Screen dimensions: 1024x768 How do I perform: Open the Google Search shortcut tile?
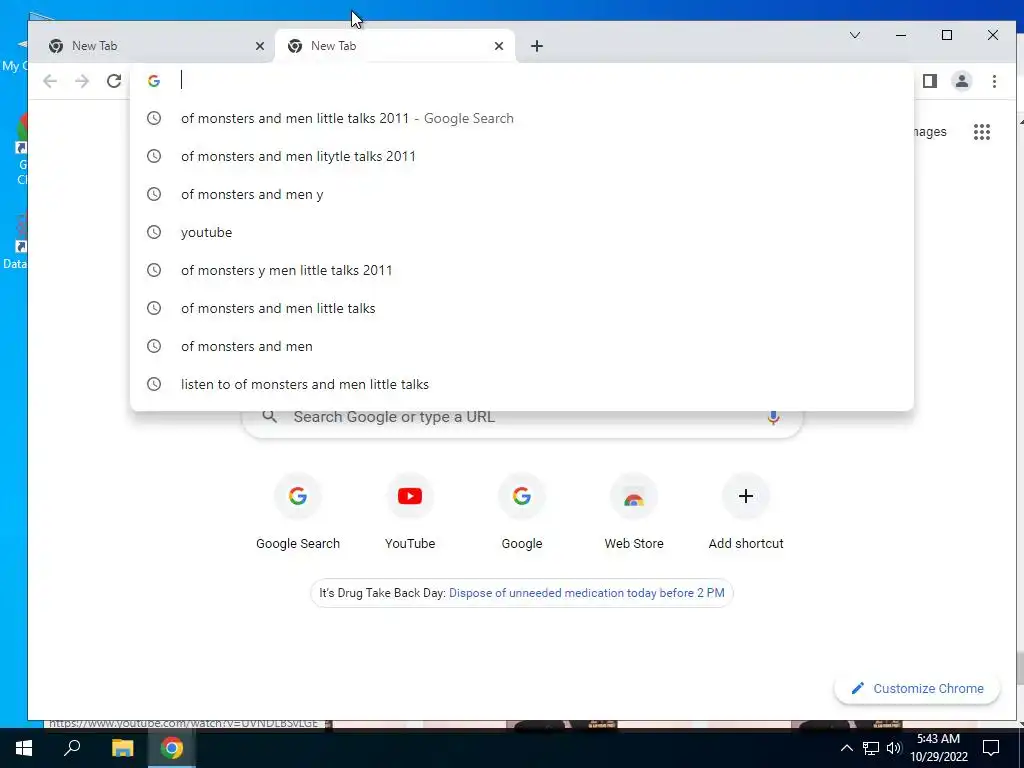coord(298,512)
